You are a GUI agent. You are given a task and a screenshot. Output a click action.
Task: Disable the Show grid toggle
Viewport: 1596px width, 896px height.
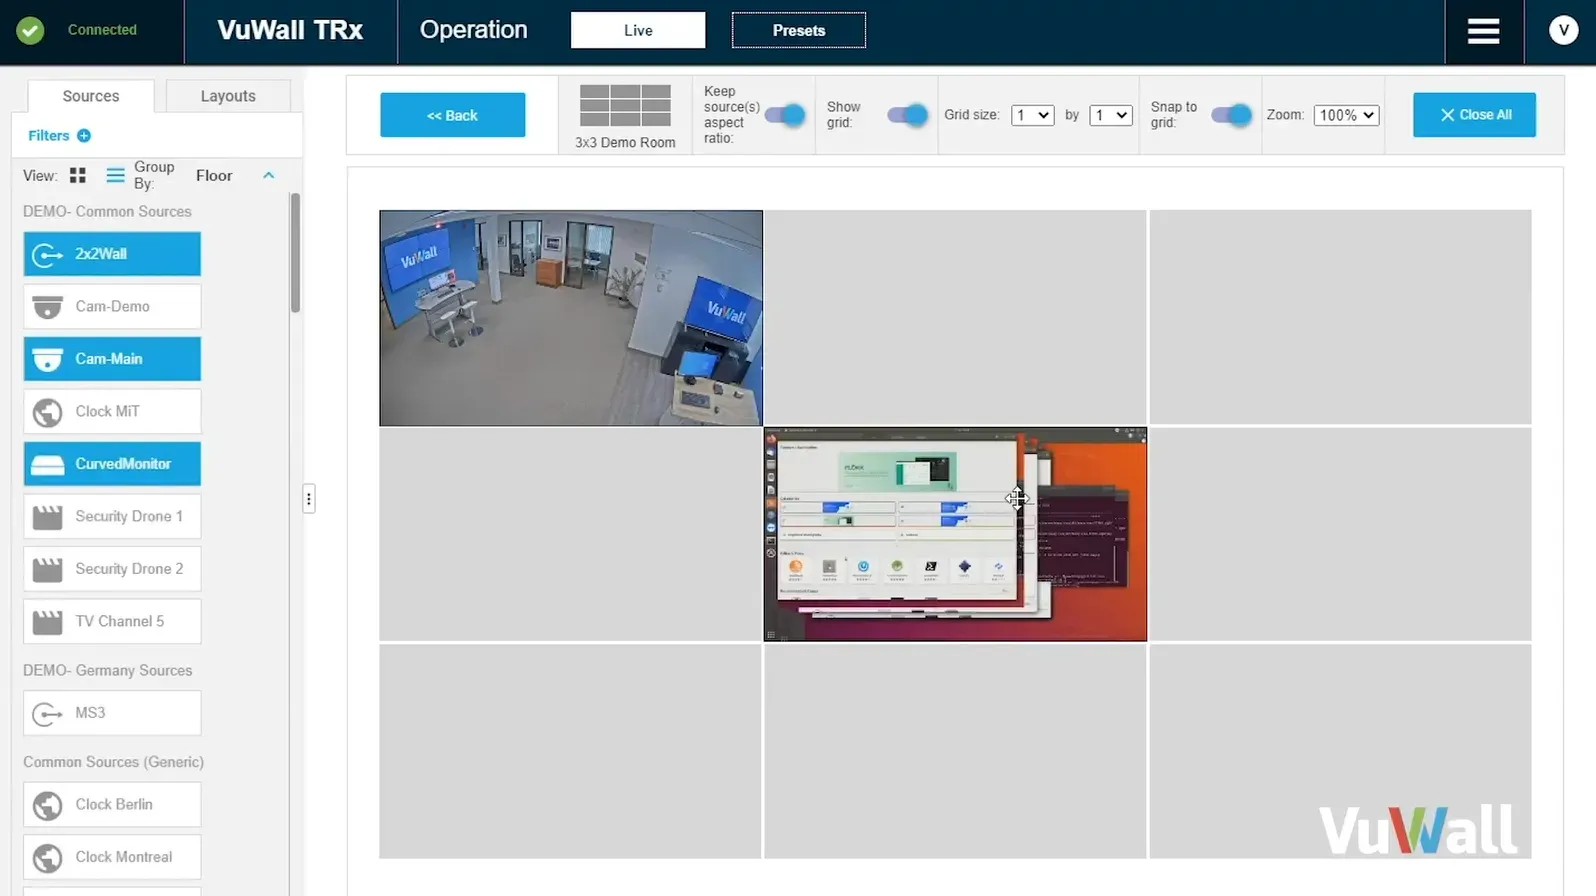908,115
